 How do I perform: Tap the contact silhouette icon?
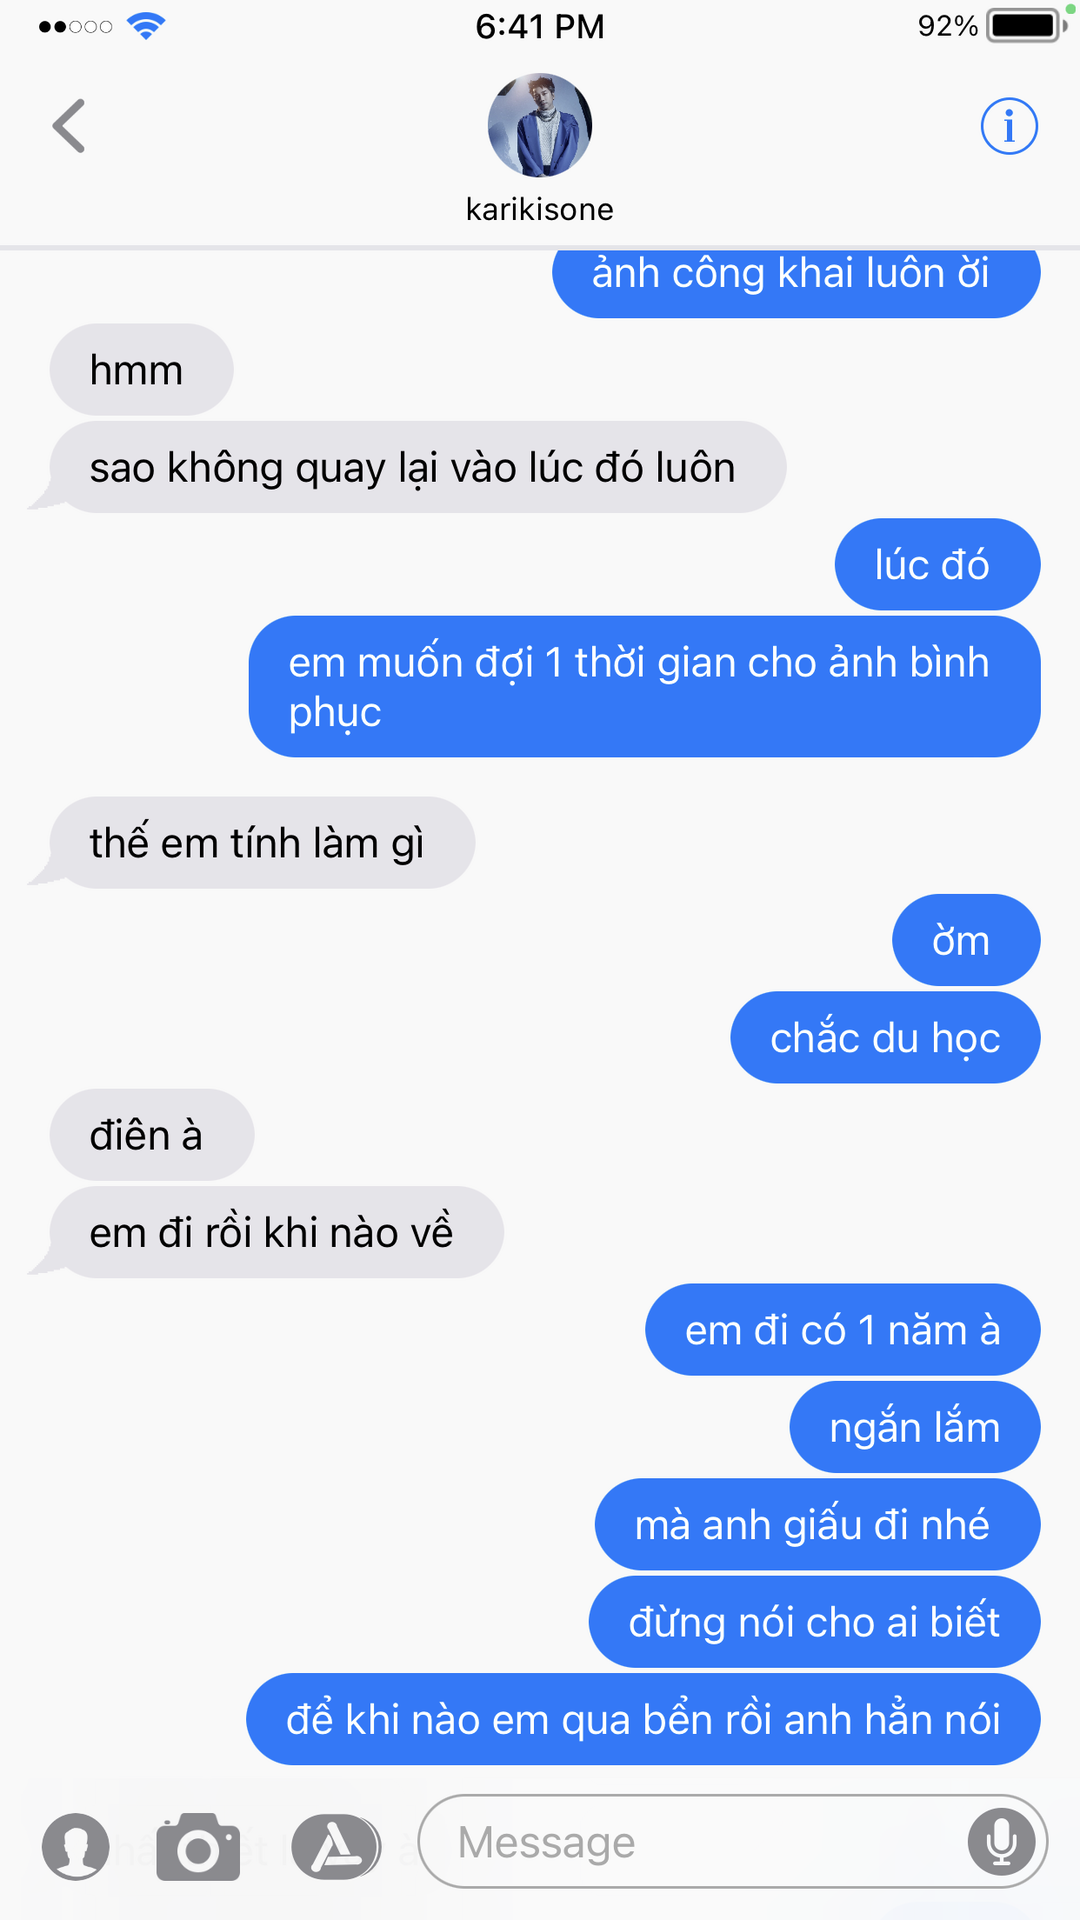point(76,1846)
